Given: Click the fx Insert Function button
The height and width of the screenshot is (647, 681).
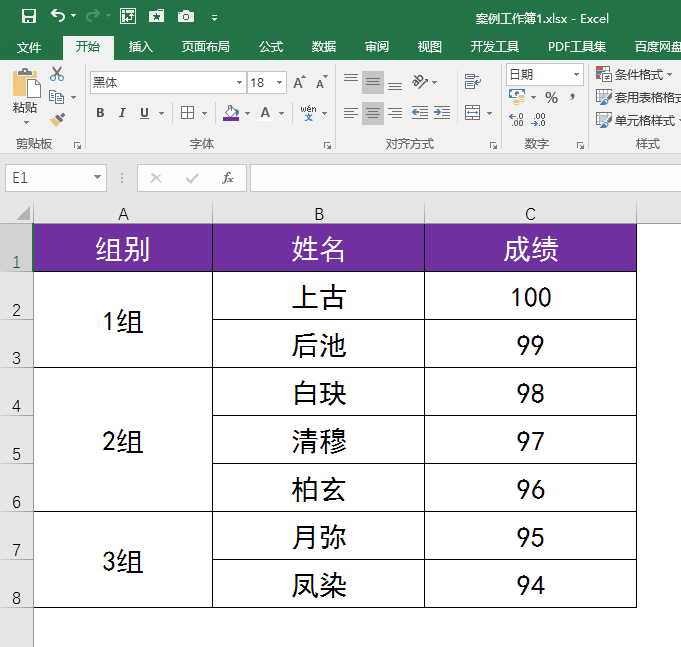Looking at the screenshot, I should coord(228,178).
